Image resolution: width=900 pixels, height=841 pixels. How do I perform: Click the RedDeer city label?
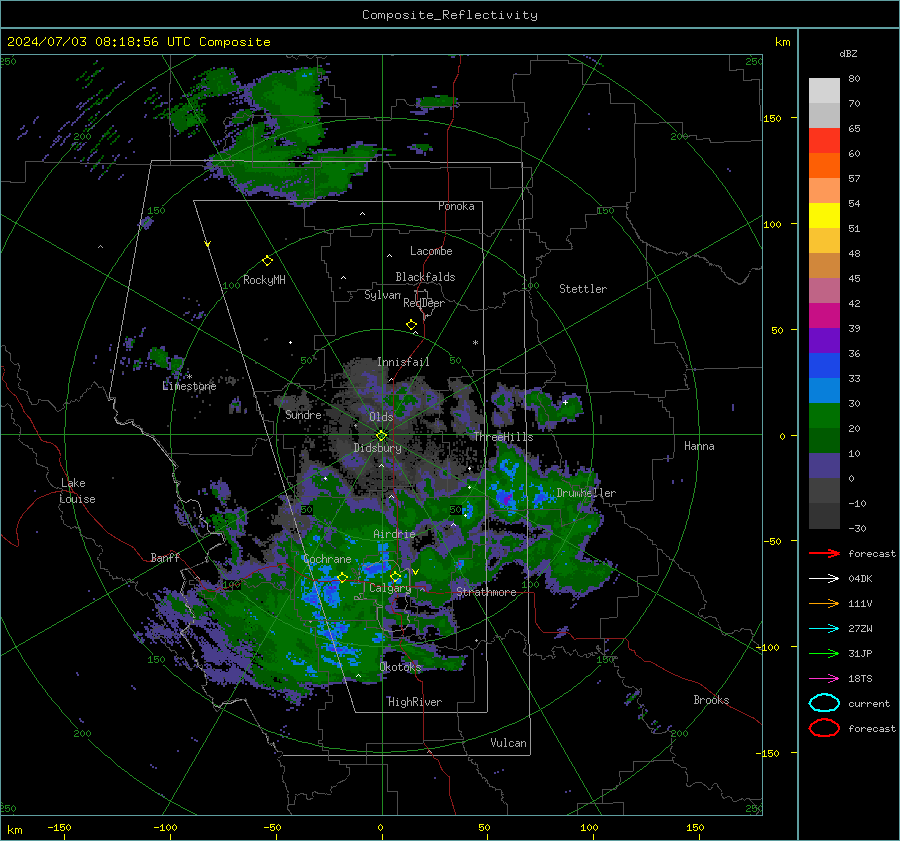coord(424,303)
